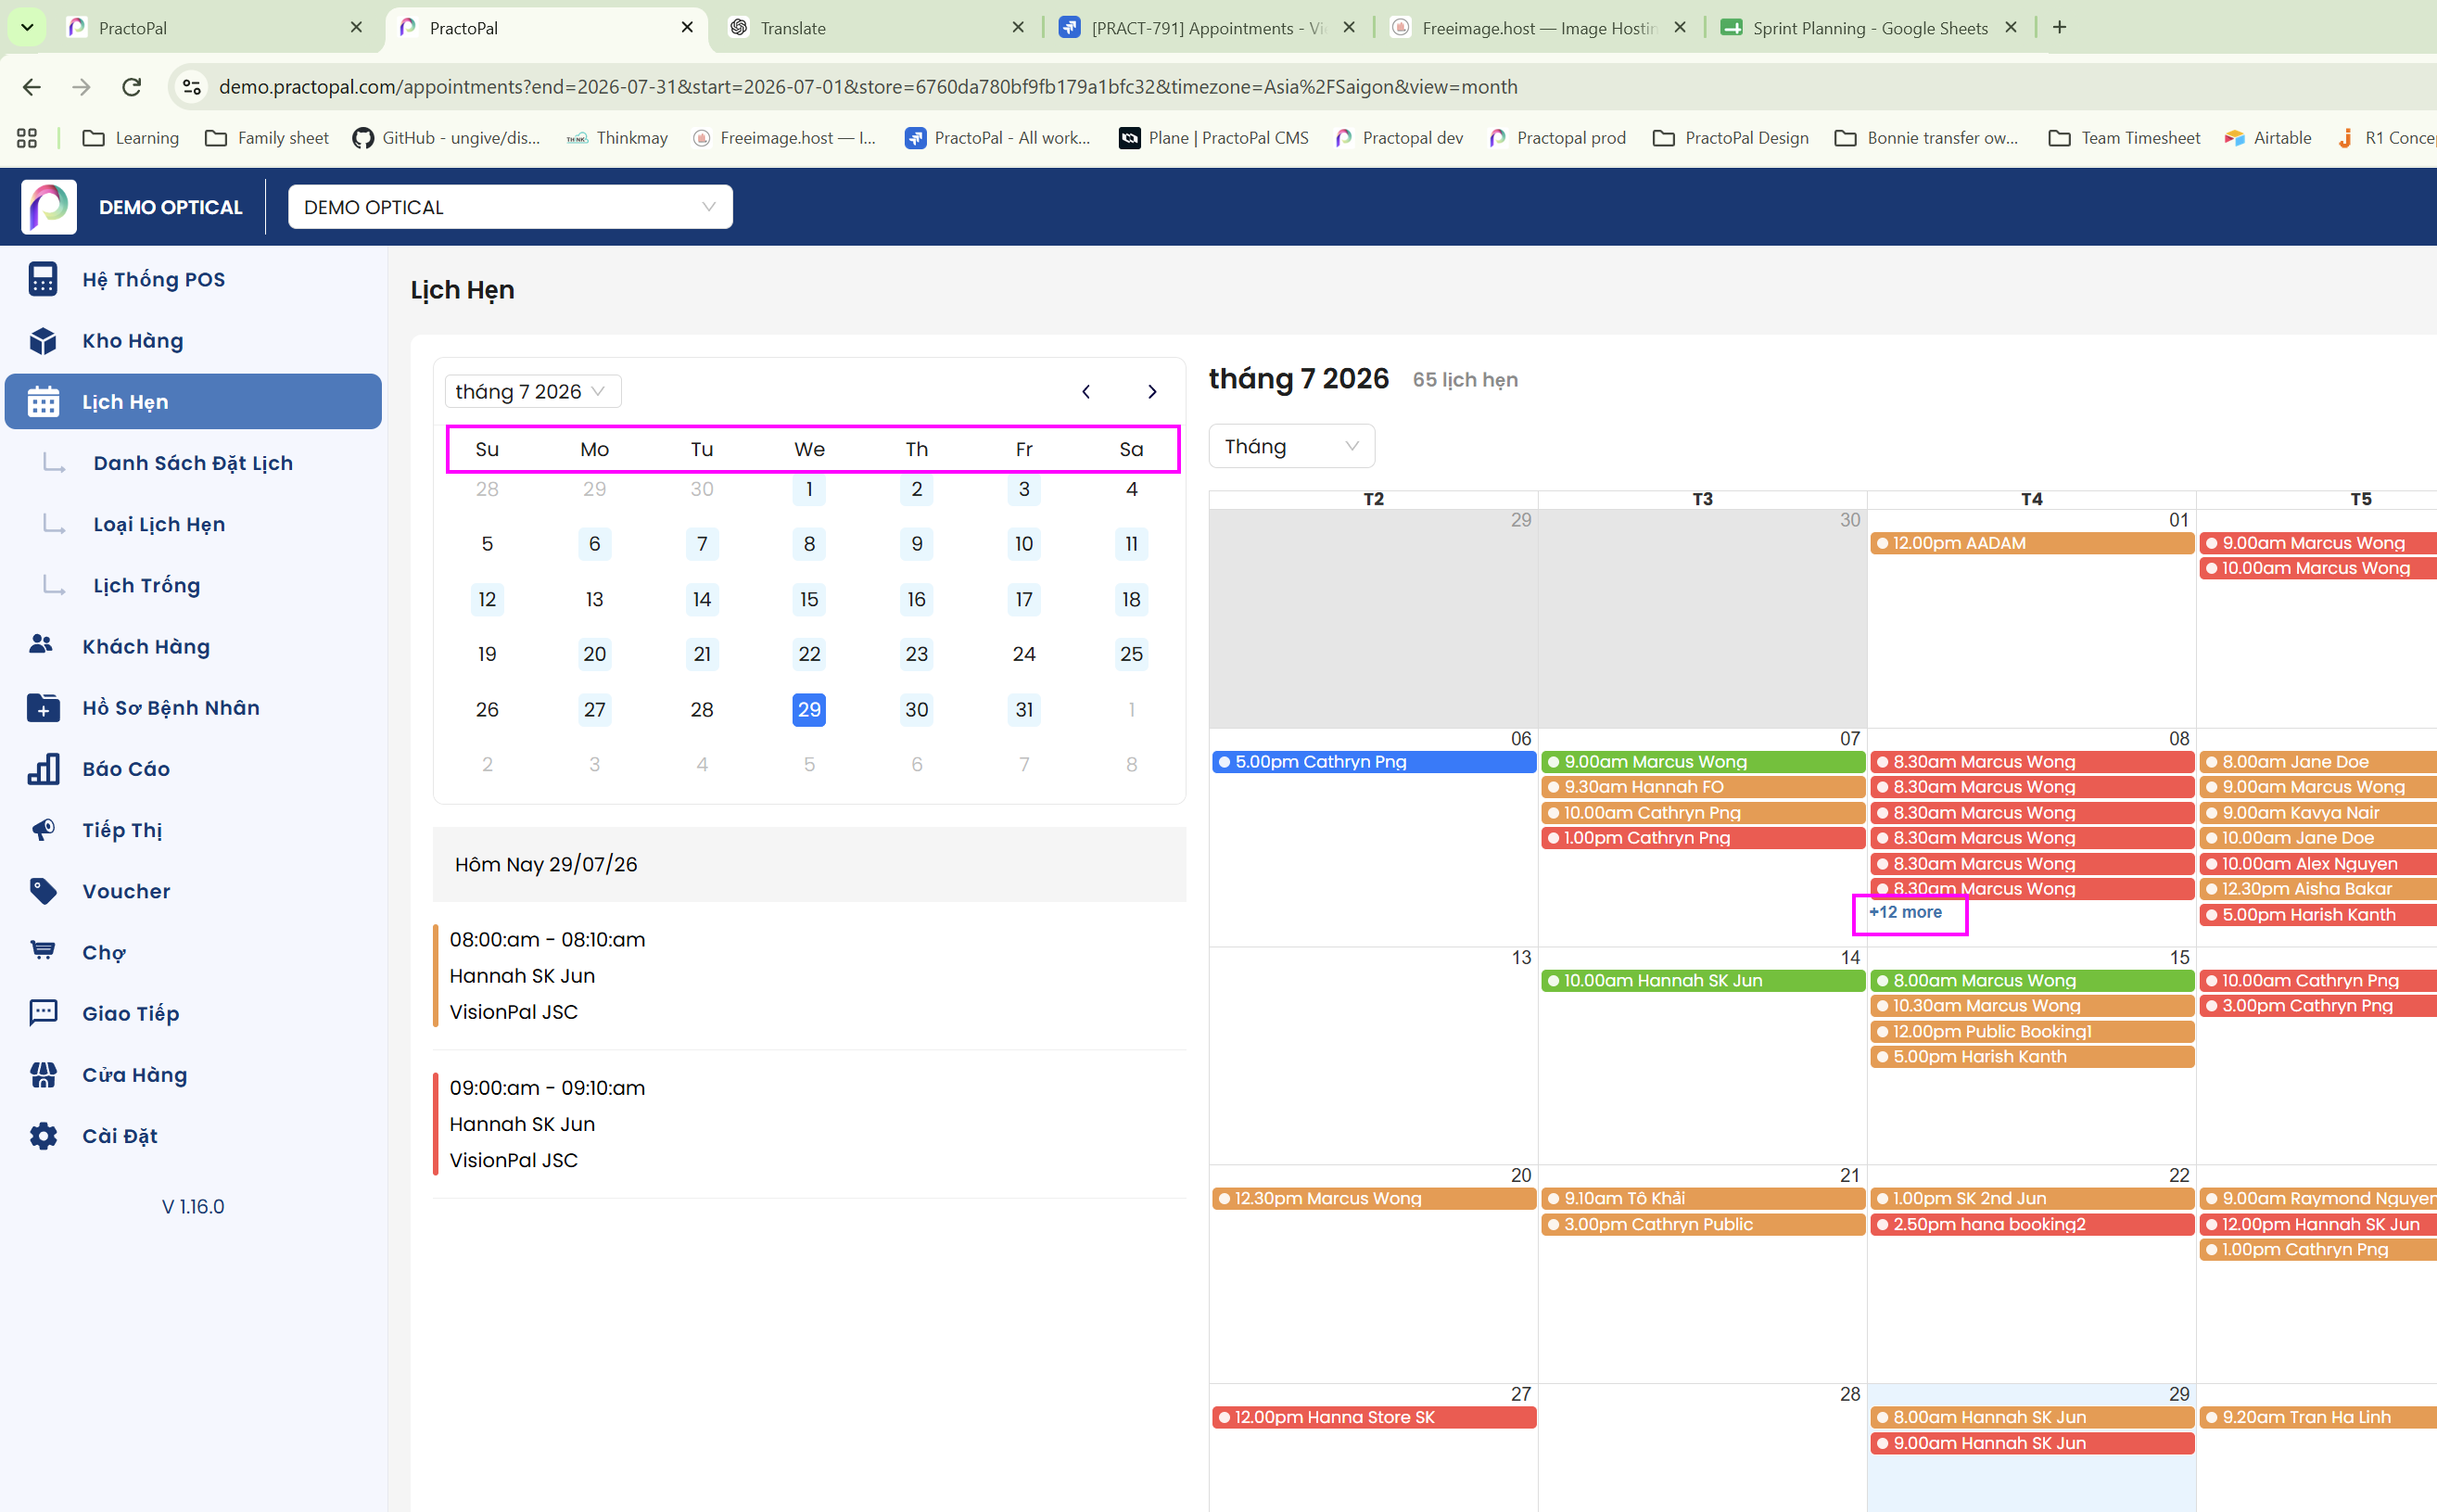Image resolution: width=2437 pixels, height=1512 pixels.
Task: Open the Learning bookmarks folder
Action: point(131,138)
